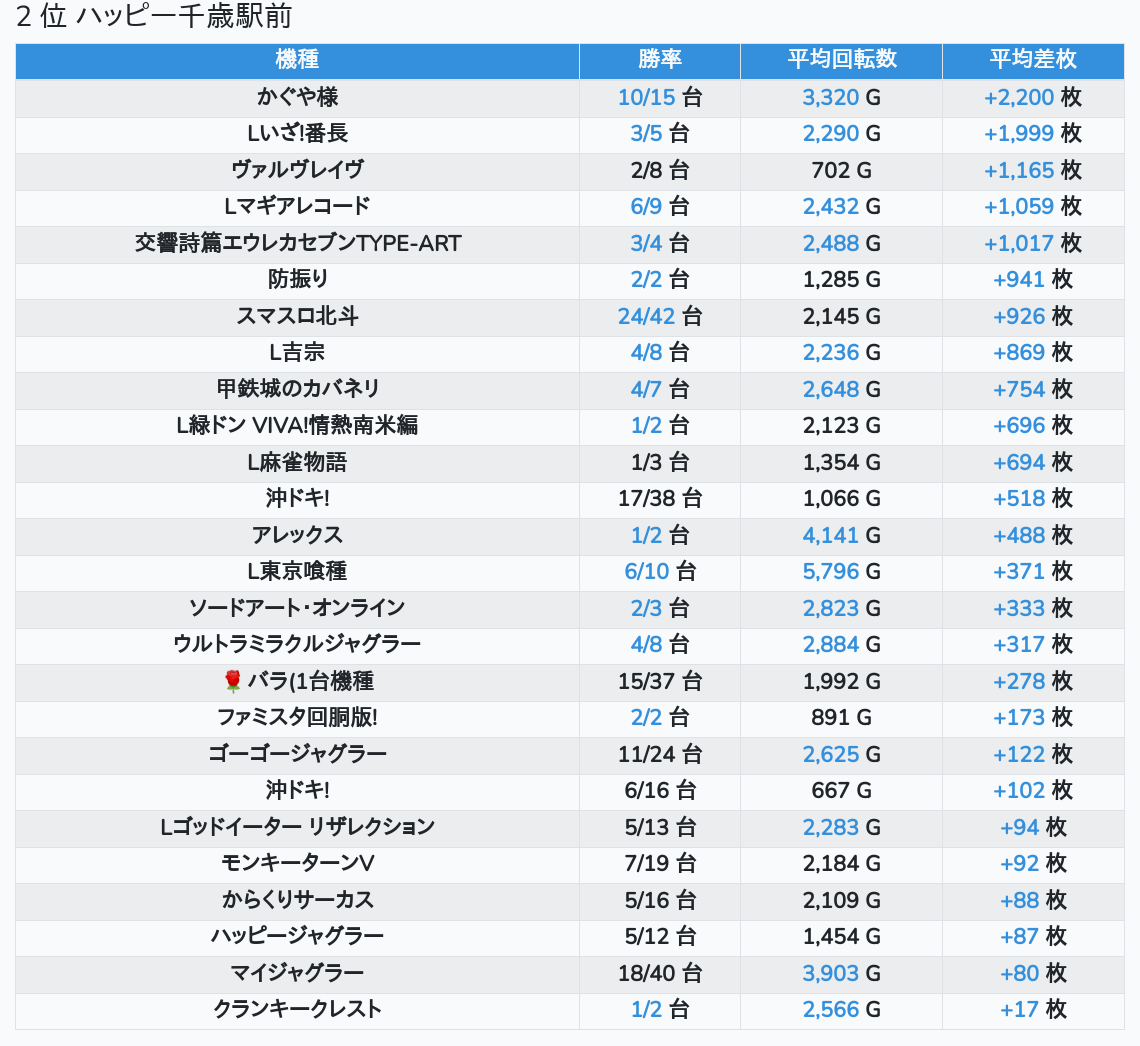Viewport: 1140px width, 1046px height.
Task: Select L緑ドン VIVA!情熱南米編 name
Action: point(297,425)
